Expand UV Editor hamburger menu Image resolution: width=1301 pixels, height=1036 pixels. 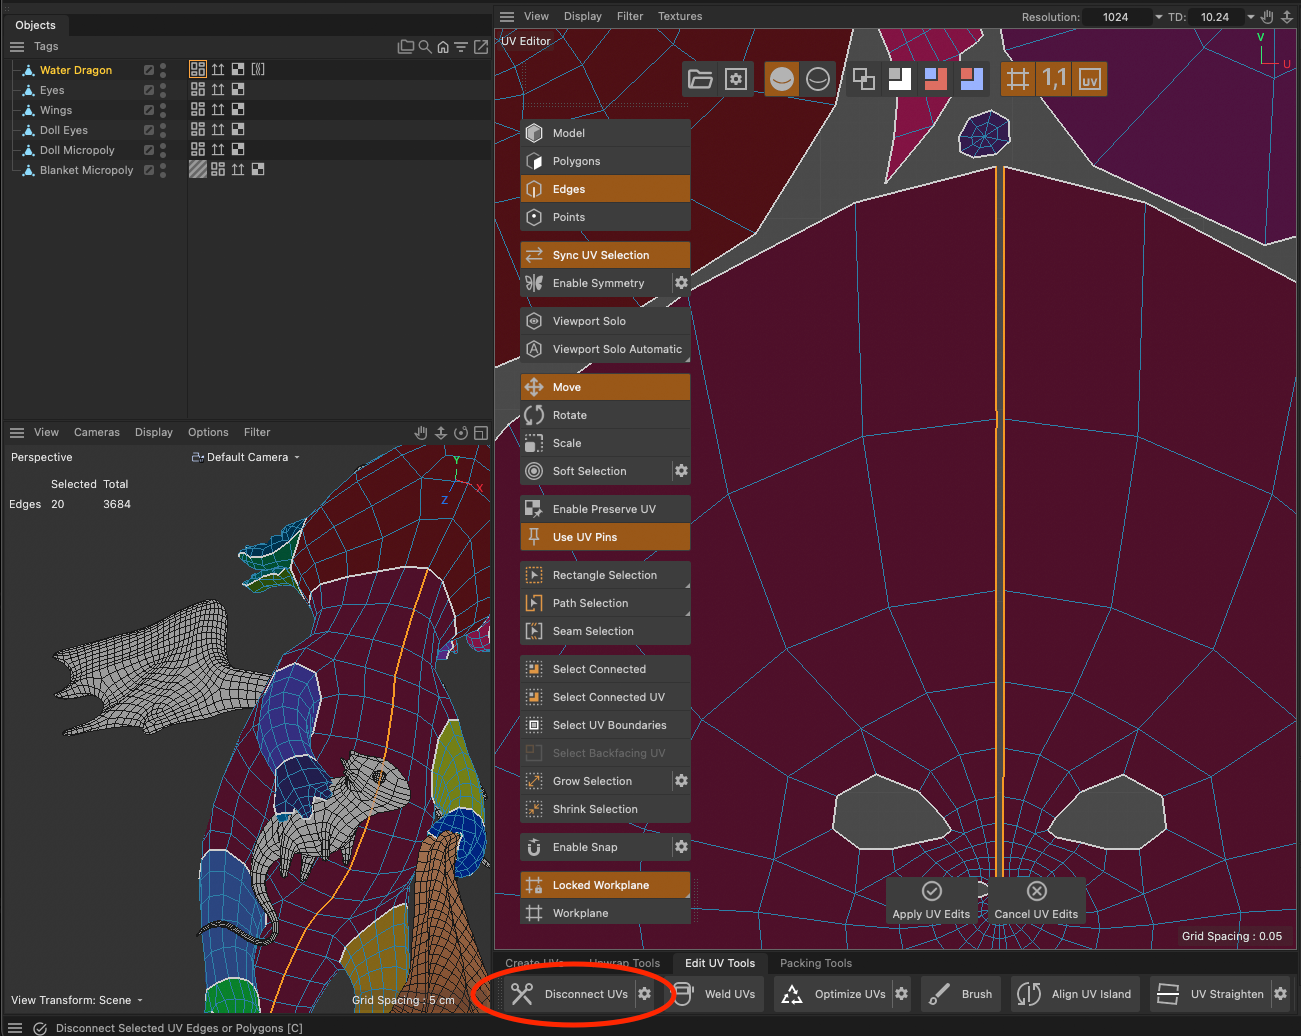pos(507,17)
